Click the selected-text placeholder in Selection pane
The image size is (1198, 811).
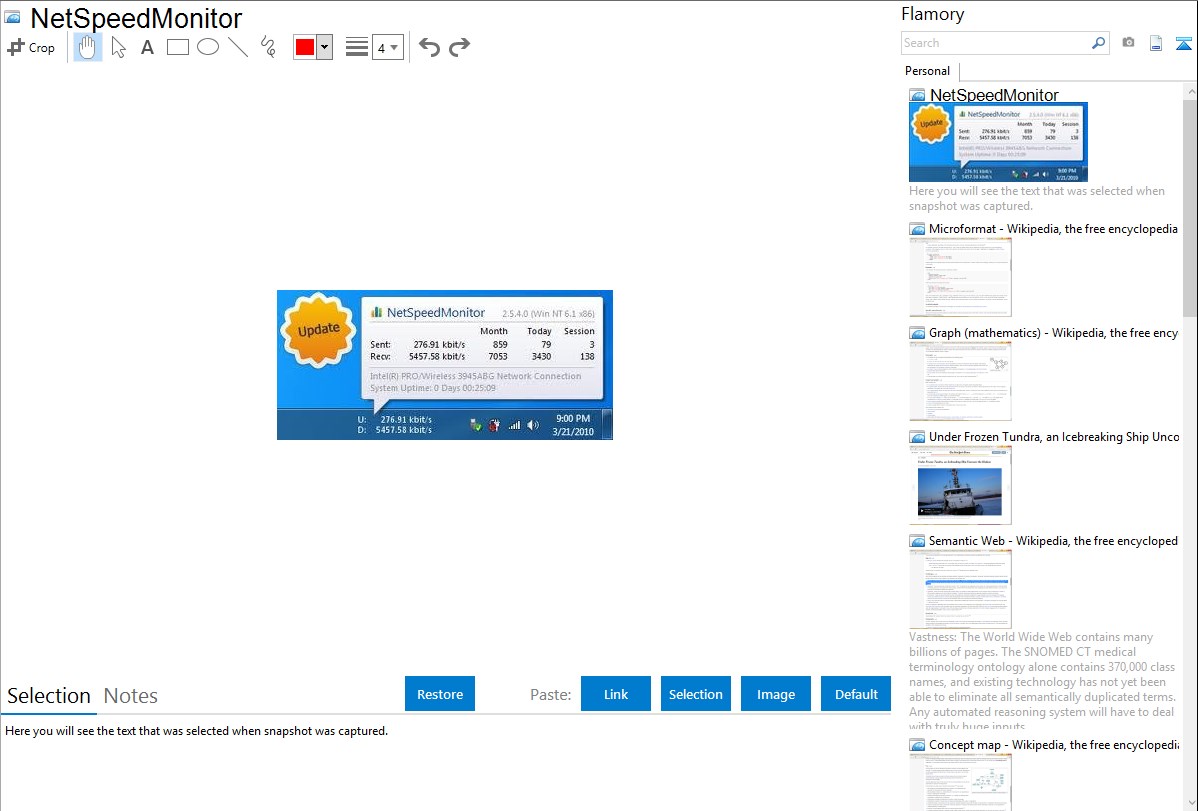click(196, 731)
